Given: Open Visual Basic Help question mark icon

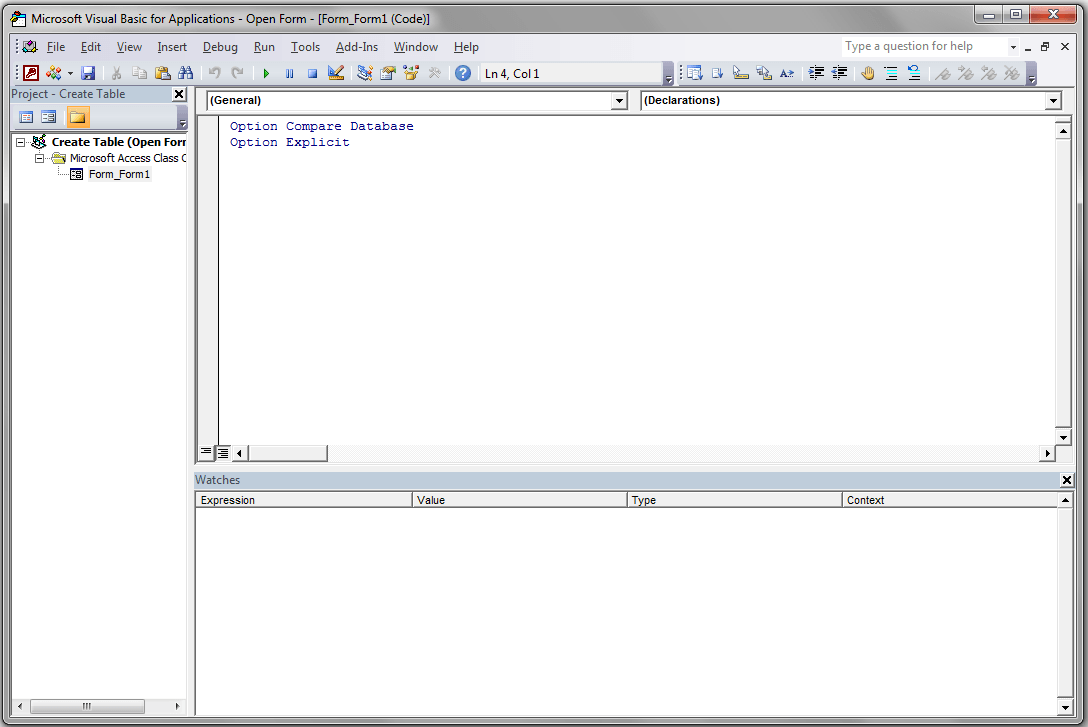Looking at the screenshot, I should coord(463,73).
